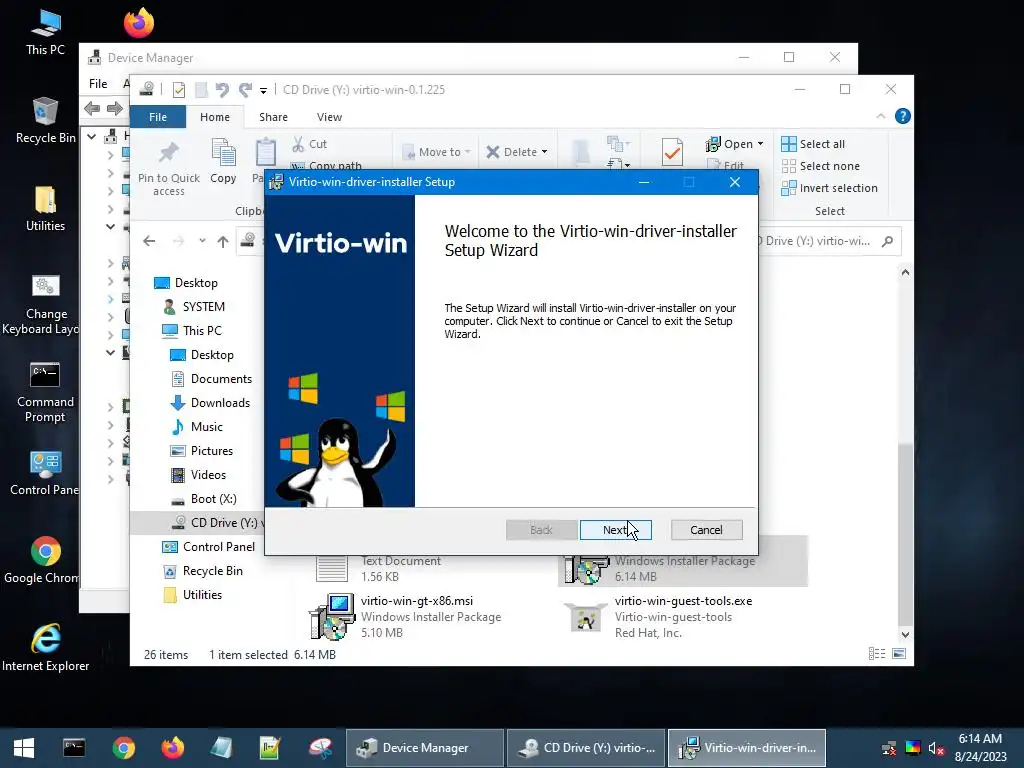The width and height of the screenshot is (1024, 768).
Task: Collapse the Explorer ribbon chevron
Action: click(x=880, y=116)
